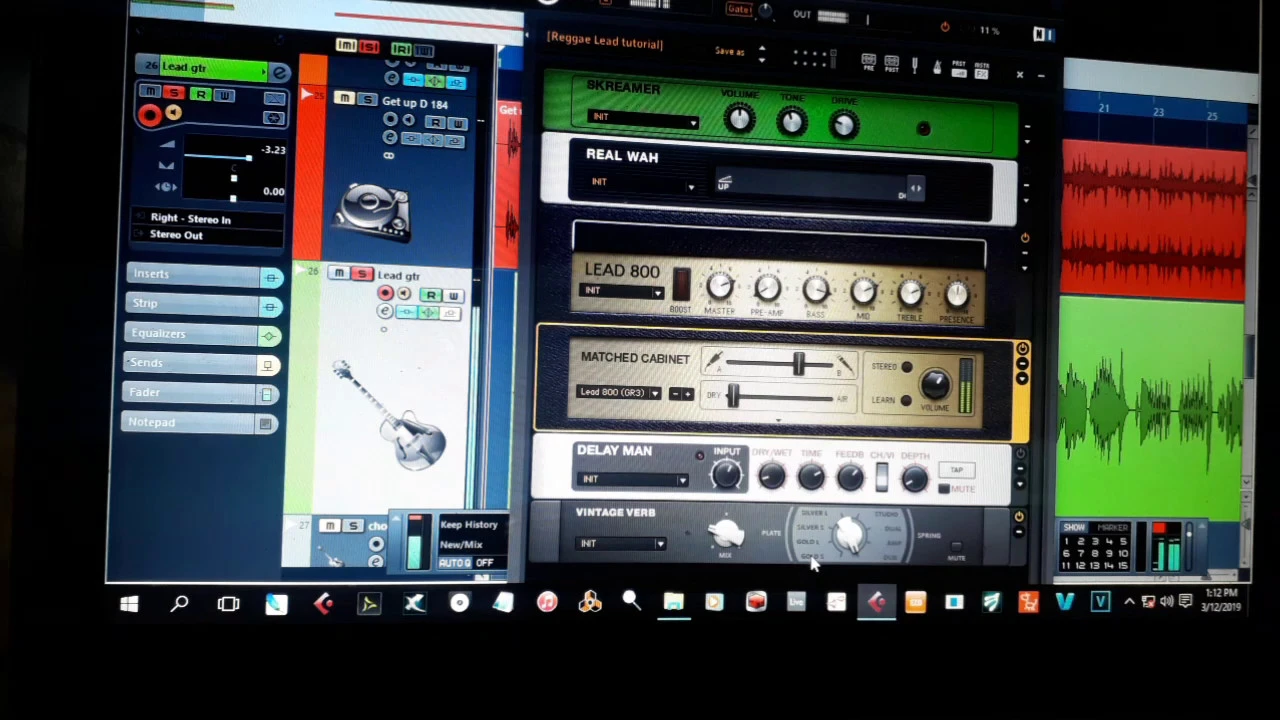1280x720 pixels.
Task: Open Task View on taskbar
Action: [x=228, y=603]
